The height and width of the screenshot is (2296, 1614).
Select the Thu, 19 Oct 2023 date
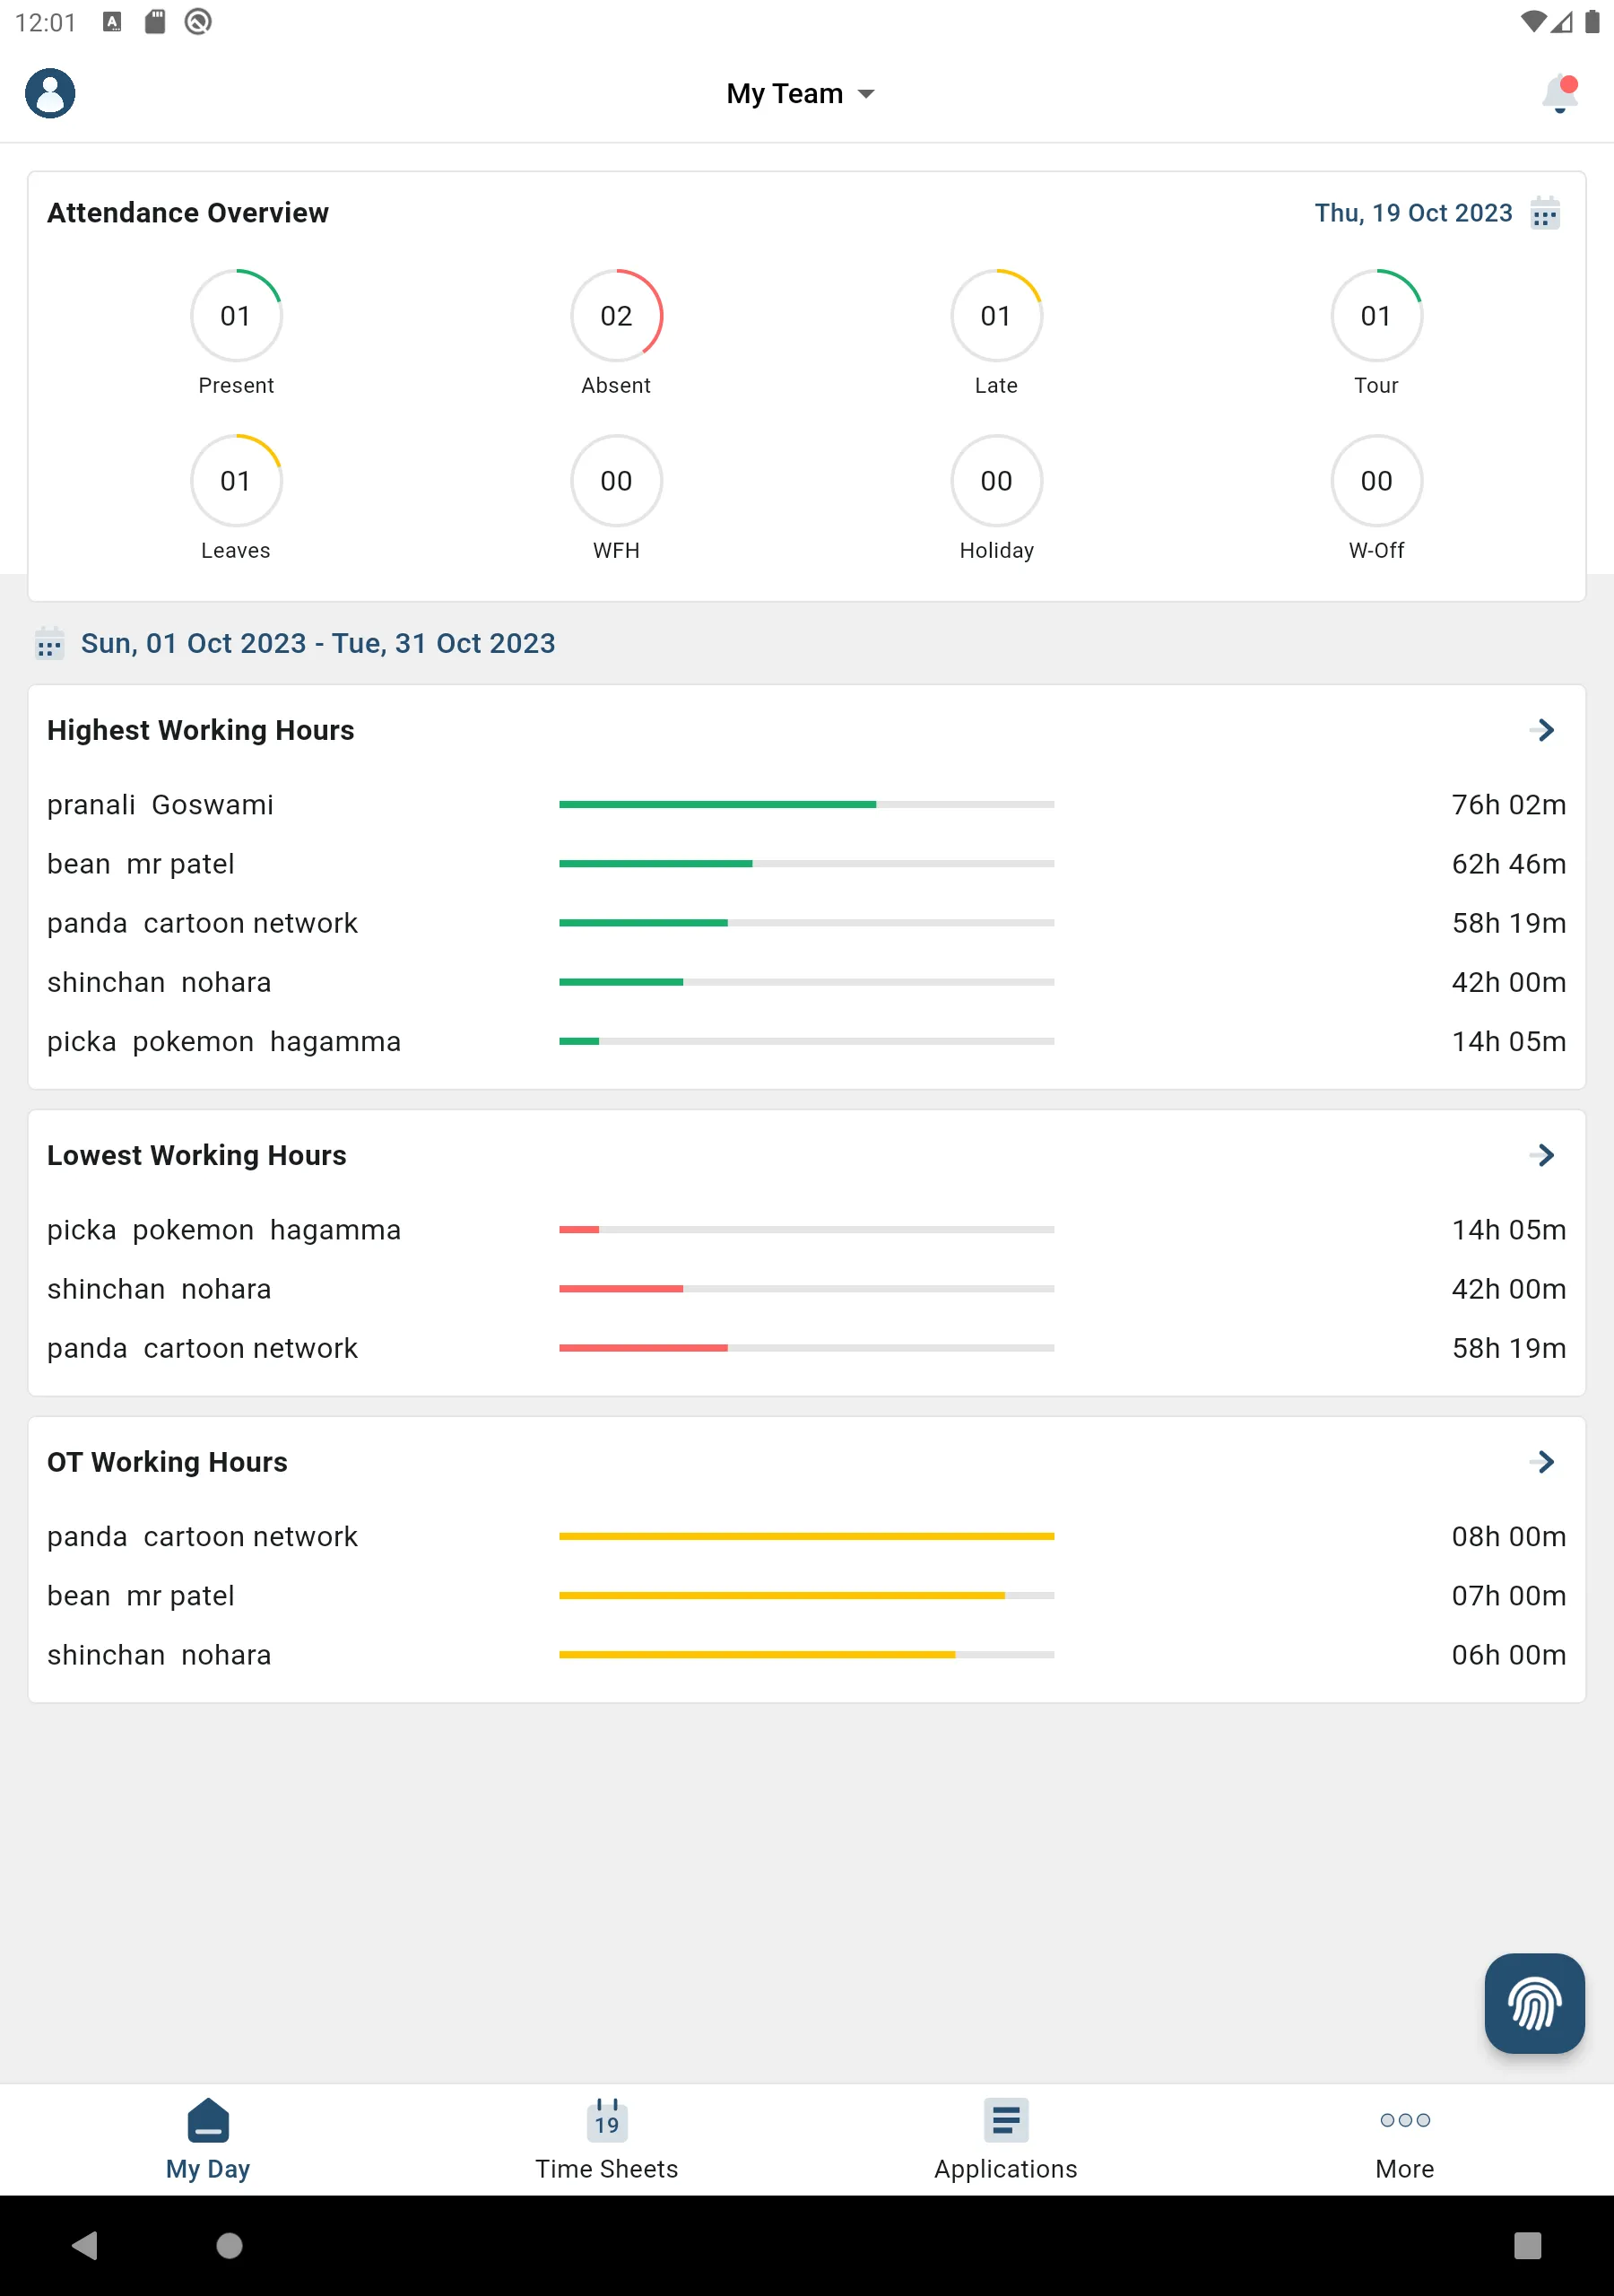(x=1413, y=213)
